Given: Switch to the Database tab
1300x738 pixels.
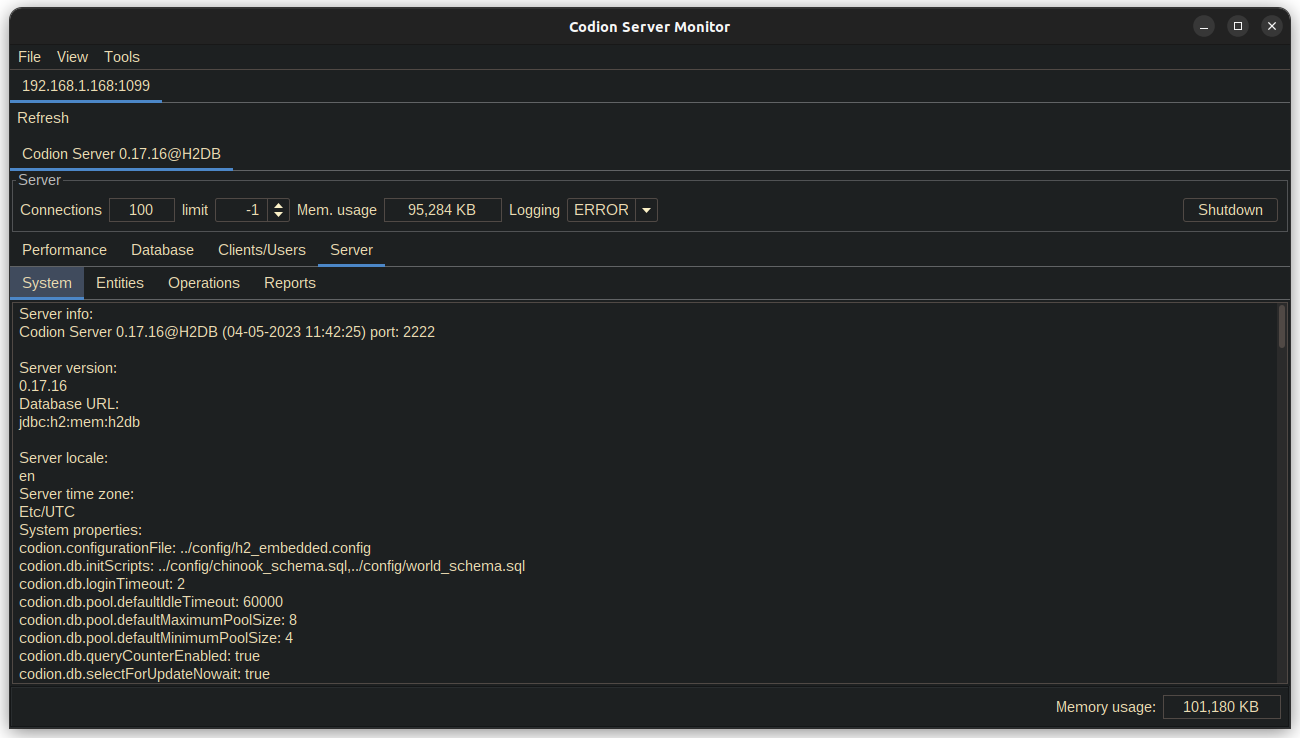Looking at the screenshot, I should tap(162, 250).
